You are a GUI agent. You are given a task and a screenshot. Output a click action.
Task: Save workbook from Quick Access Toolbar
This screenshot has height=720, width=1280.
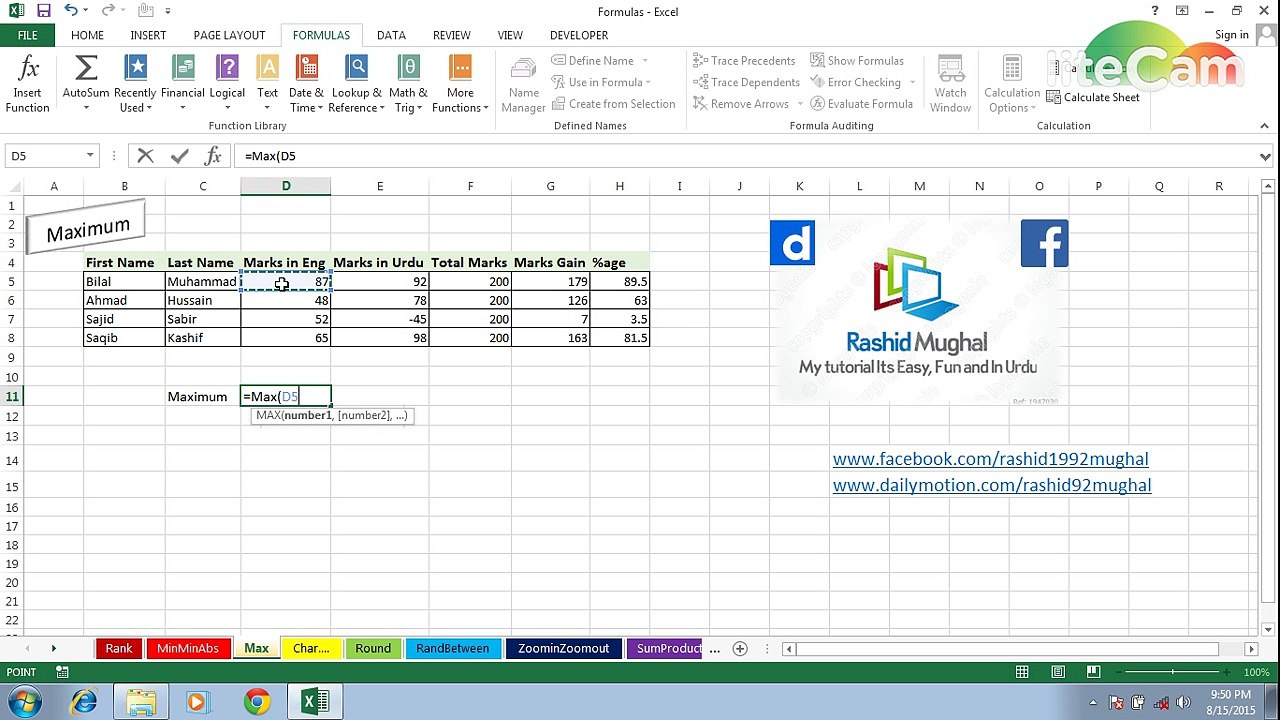(x=43, y=11)
